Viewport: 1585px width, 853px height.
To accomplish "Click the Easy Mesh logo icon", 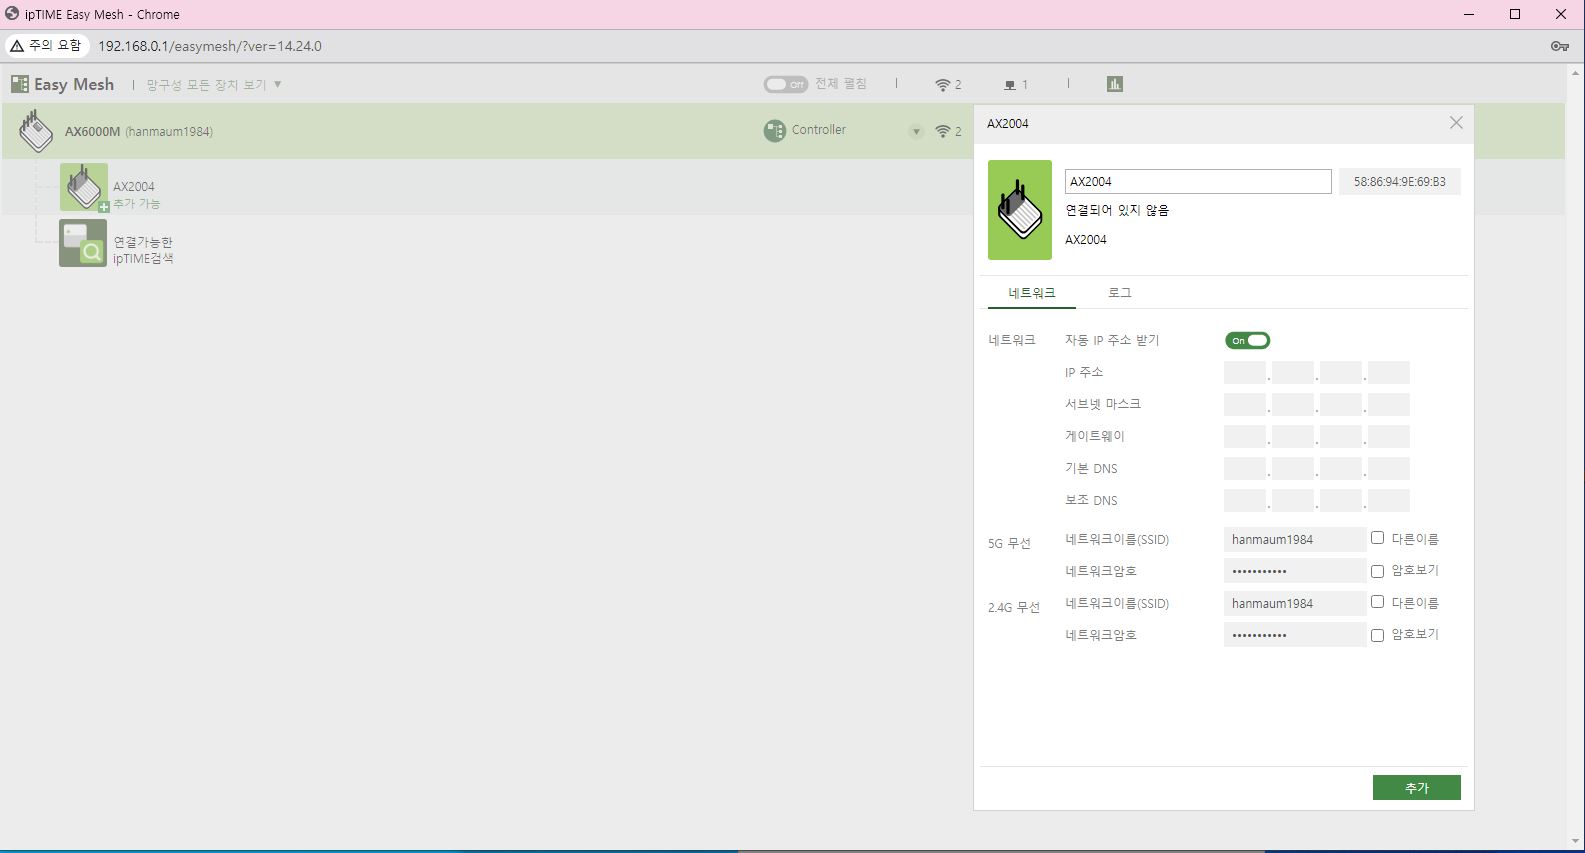I will click(x=20, y=84).
